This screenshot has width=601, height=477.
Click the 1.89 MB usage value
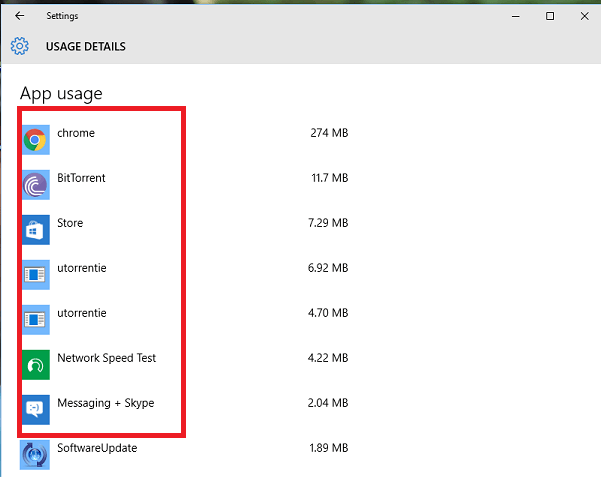tap(329, 448)
